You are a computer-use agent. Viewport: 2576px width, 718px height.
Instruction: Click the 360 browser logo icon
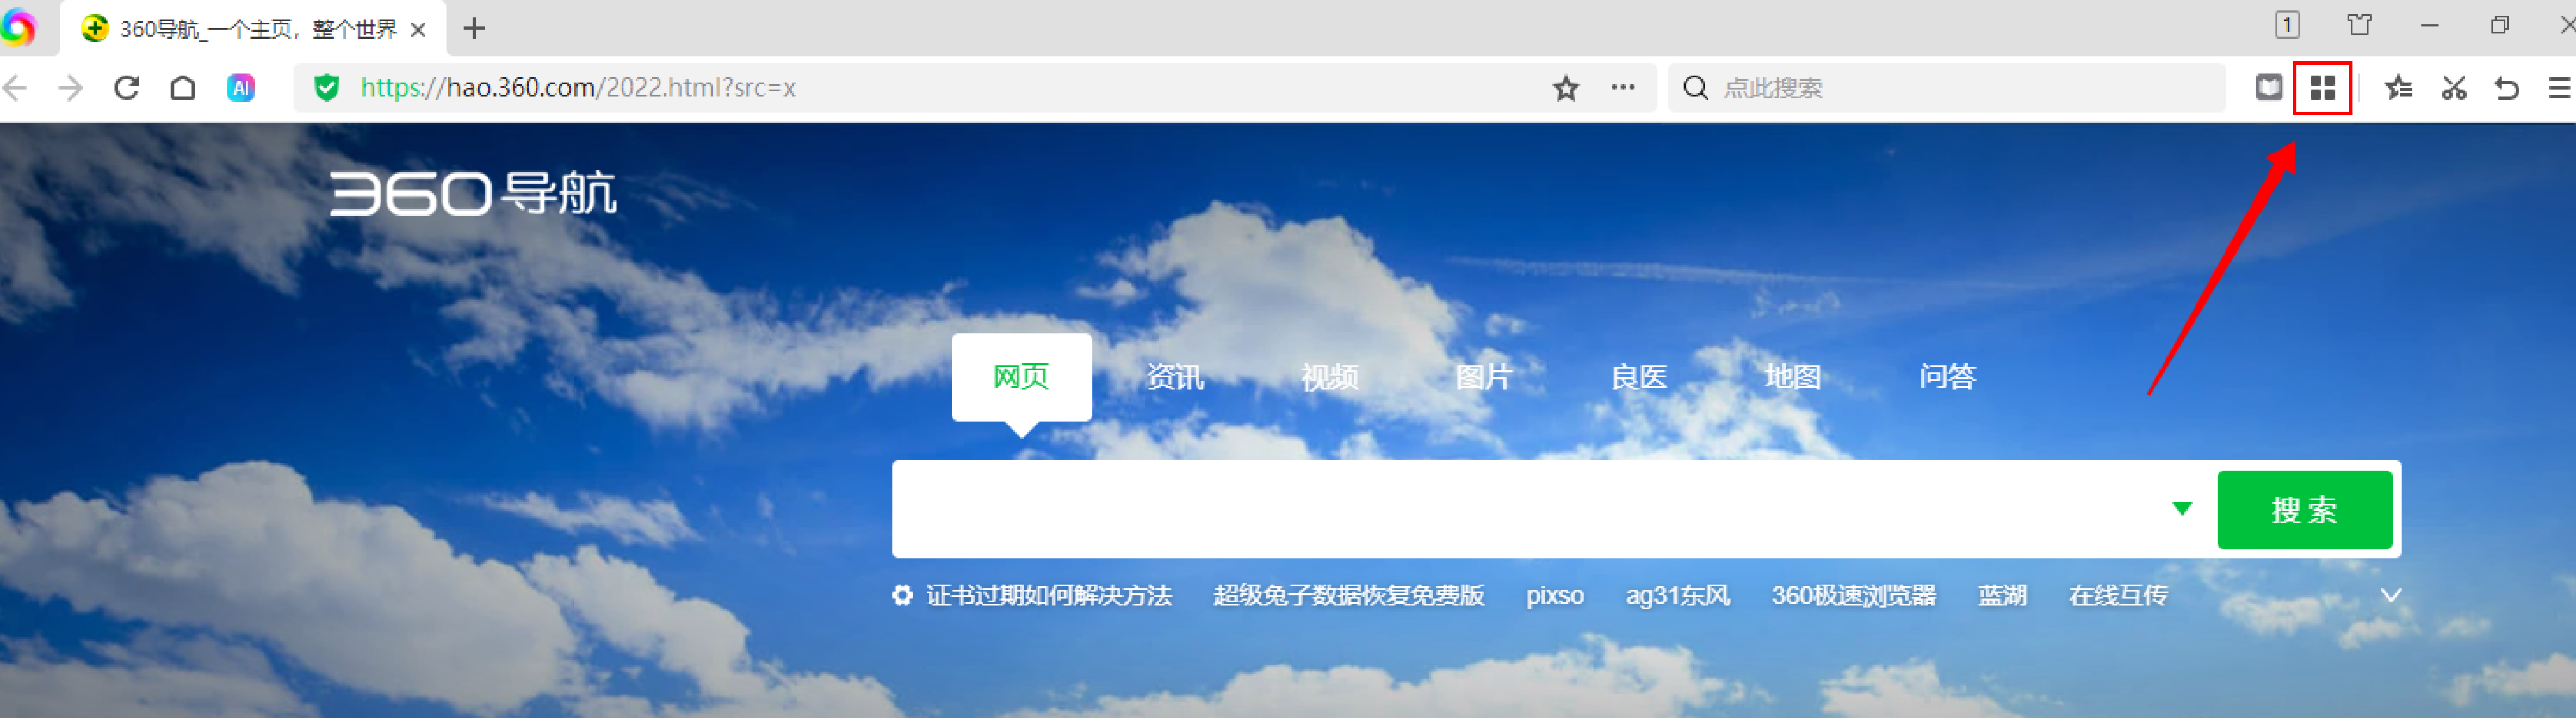[x=17, y=27]
